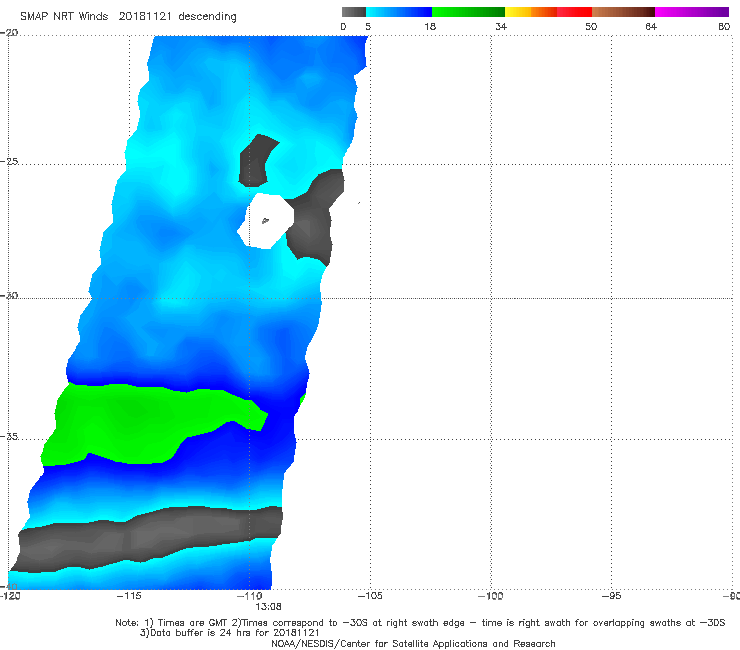Image resolution: width=740 pixels, height=650 pixels.
Task: Click the longitude label '-110'
Action: click(x=250, y=596)
